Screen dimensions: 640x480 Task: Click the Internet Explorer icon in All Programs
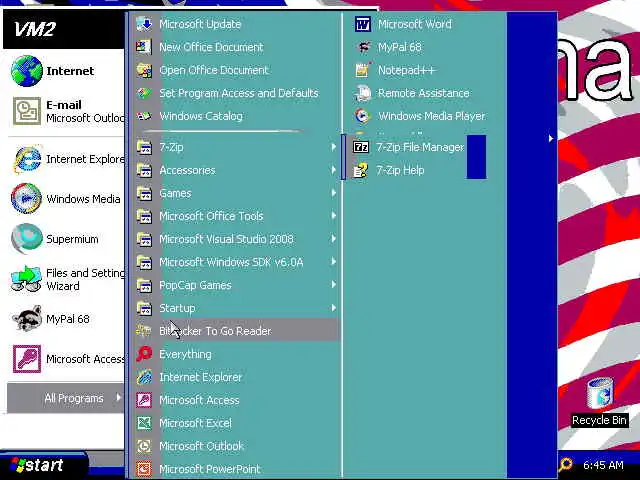coord(144,377)
